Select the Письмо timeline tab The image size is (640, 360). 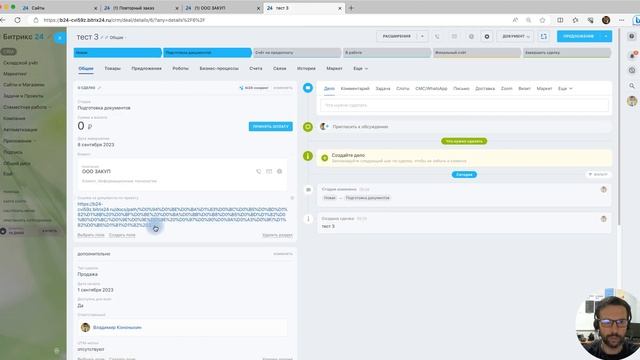coord(461,89)
